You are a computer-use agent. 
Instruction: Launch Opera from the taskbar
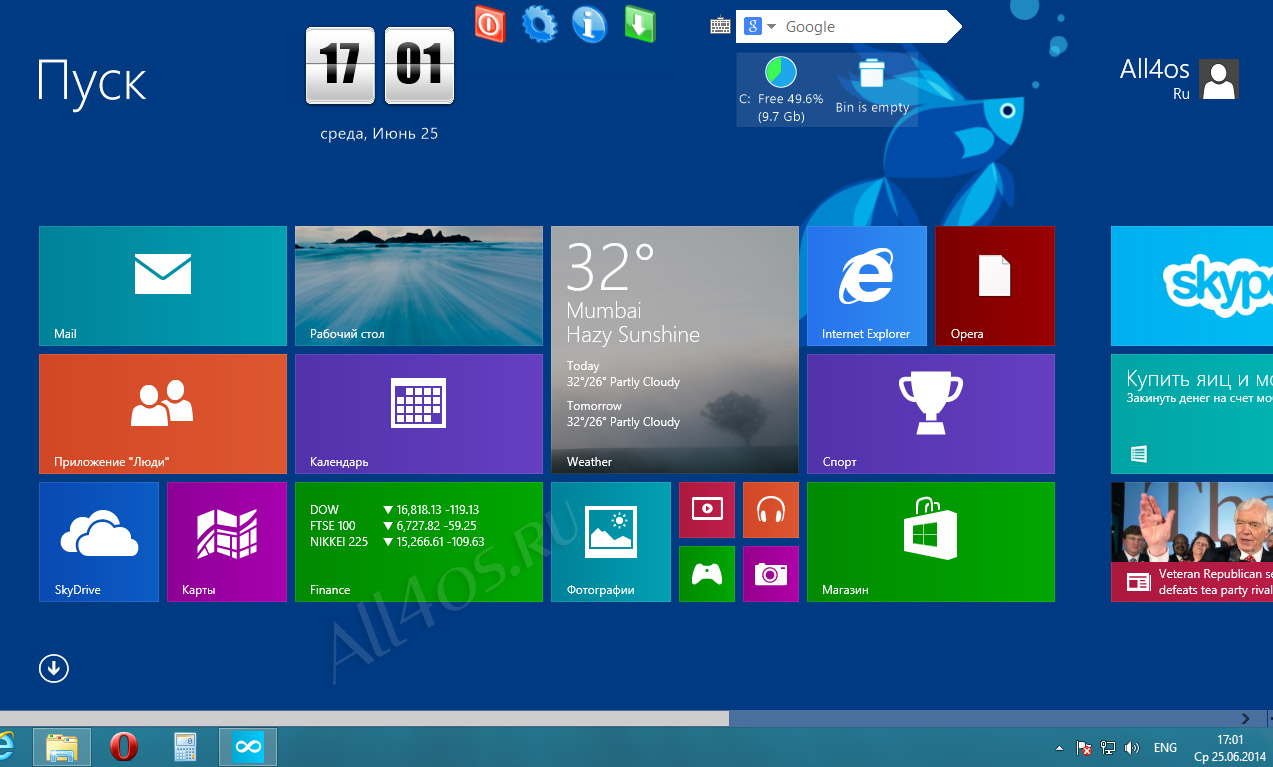[124, 747]
